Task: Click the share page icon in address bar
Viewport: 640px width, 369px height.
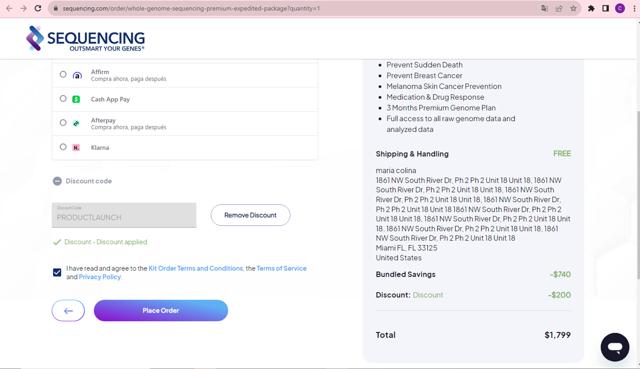Action: point(559,8)
